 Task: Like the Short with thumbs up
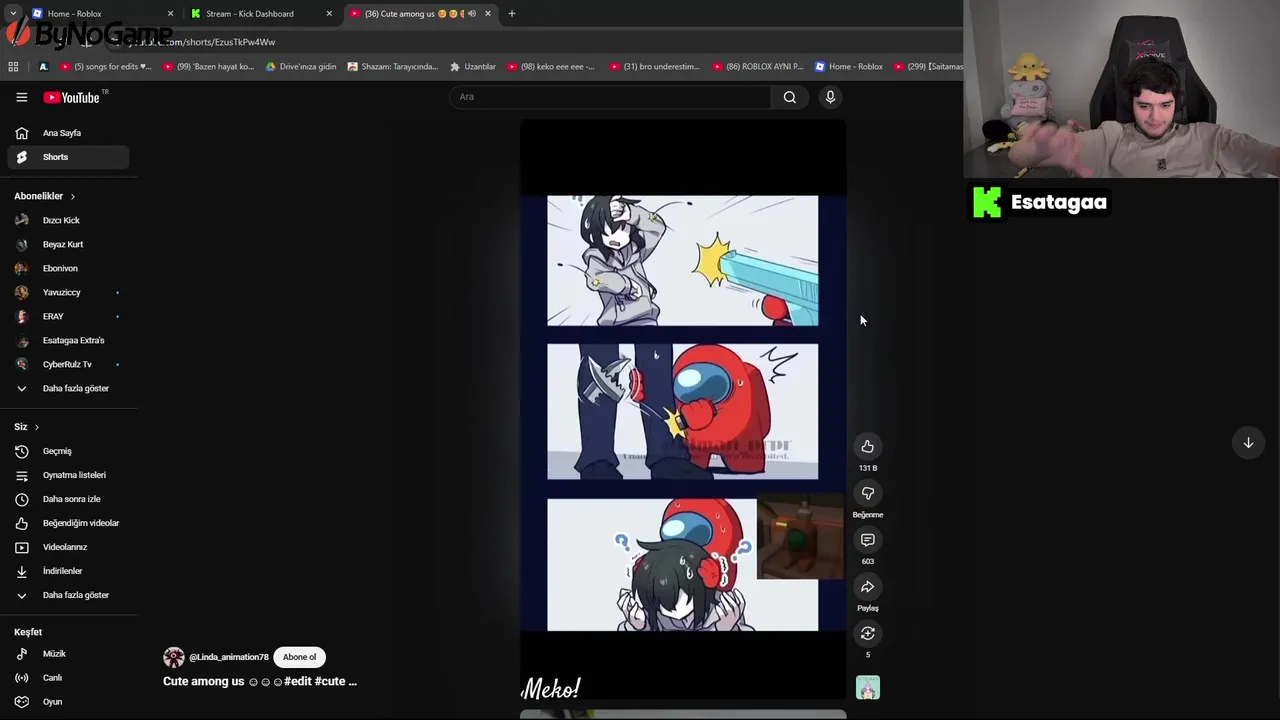pyautogui.click(x=868, y=447)
